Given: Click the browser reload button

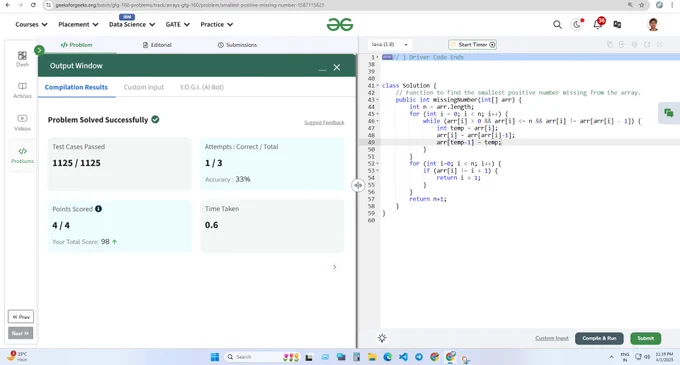Looking at the screenshot, I should point(33,5).
